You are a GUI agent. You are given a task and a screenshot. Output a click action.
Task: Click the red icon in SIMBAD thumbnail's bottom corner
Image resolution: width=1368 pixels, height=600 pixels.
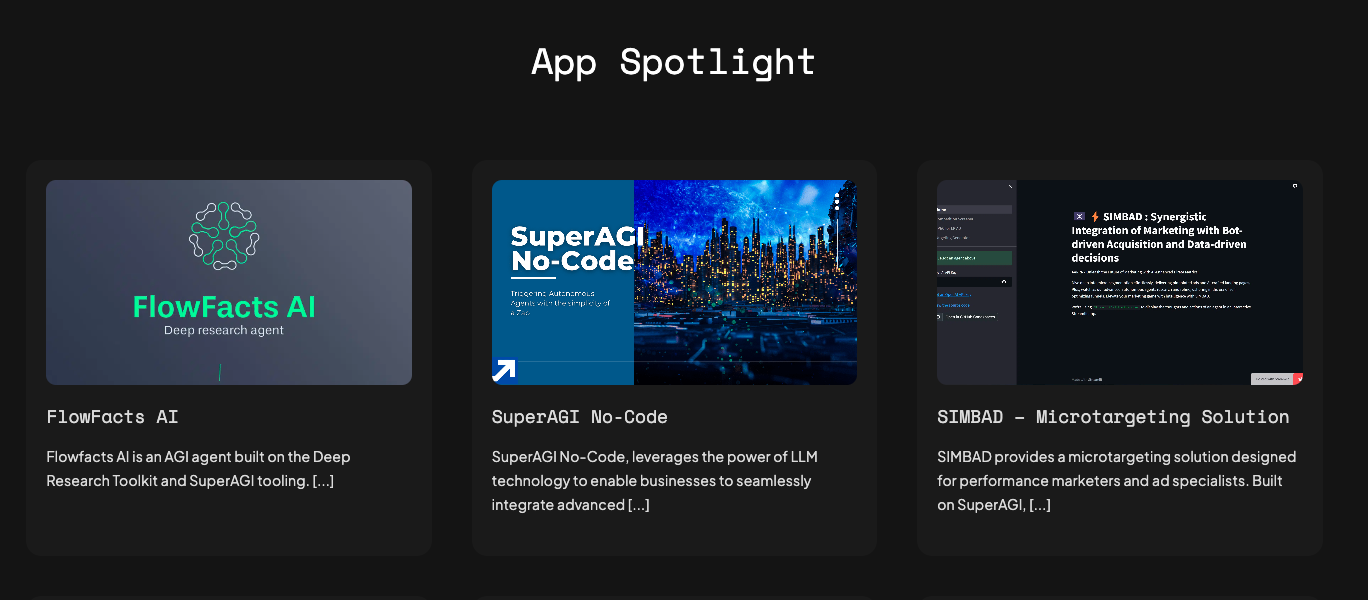point(1298,379)
